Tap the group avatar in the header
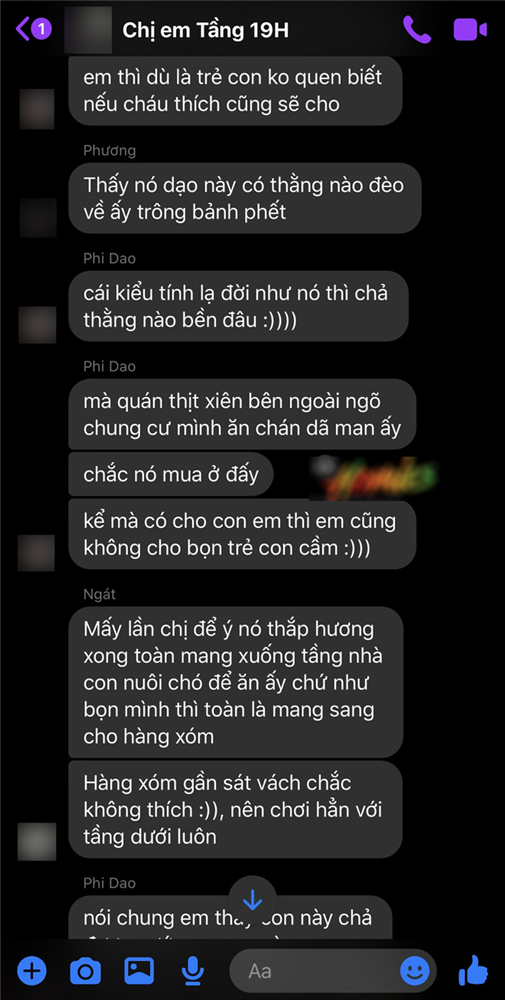This screenshot has width=505, height=1000. 89,29
